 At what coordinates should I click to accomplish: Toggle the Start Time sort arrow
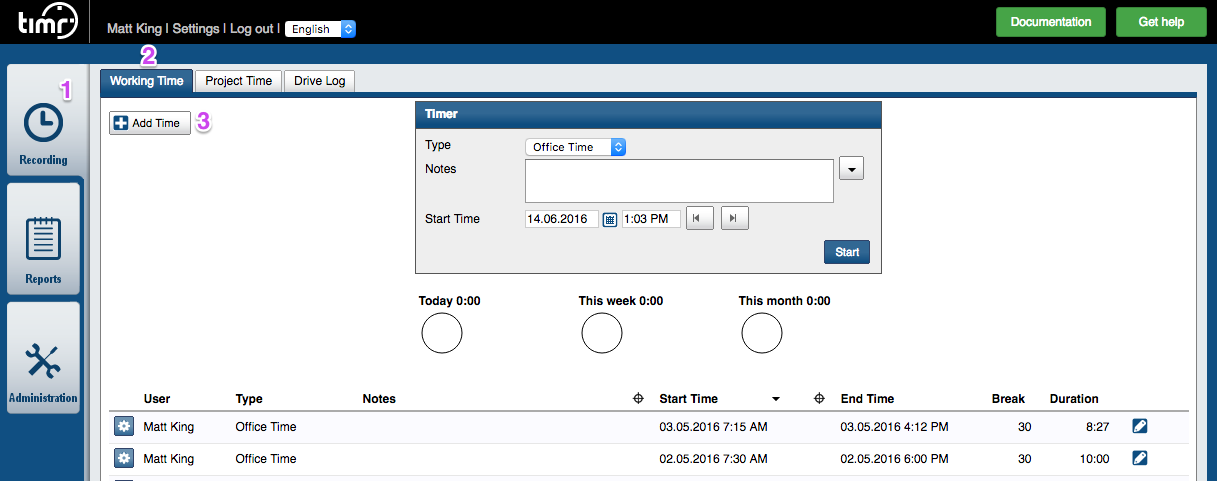pyautogui.click(x=775, y=400)
